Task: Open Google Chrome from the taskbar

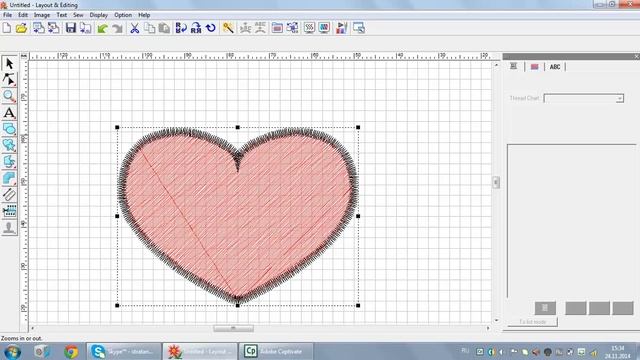Action: pos(71,351)
